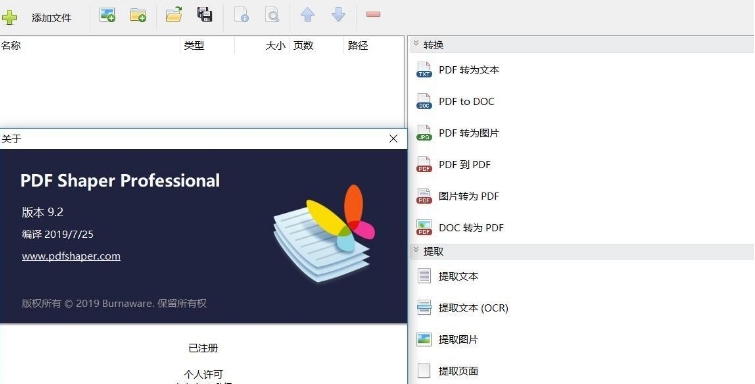The width and height of the screenshot is (755, 384).
Task: Collapse the 转换 section
Action: coord(416,44)
